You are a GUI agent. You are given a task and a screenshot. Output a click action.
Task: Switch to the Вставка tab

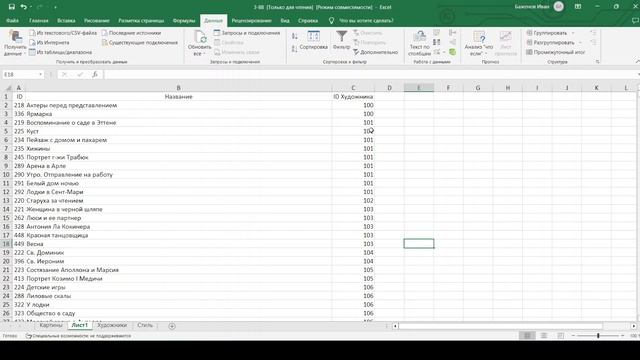tap(66, 20)
